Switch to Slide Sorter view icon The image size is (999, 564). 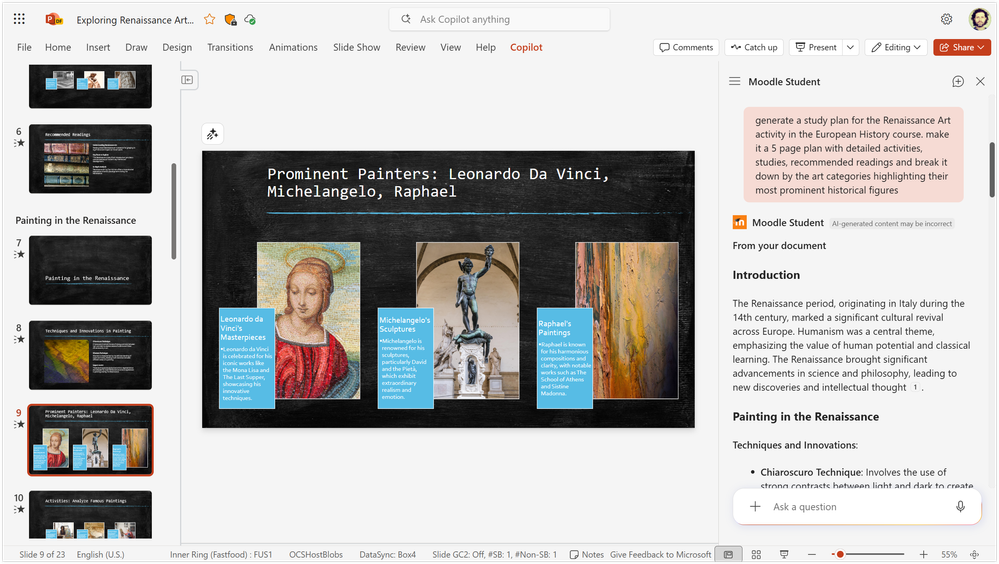756,554
